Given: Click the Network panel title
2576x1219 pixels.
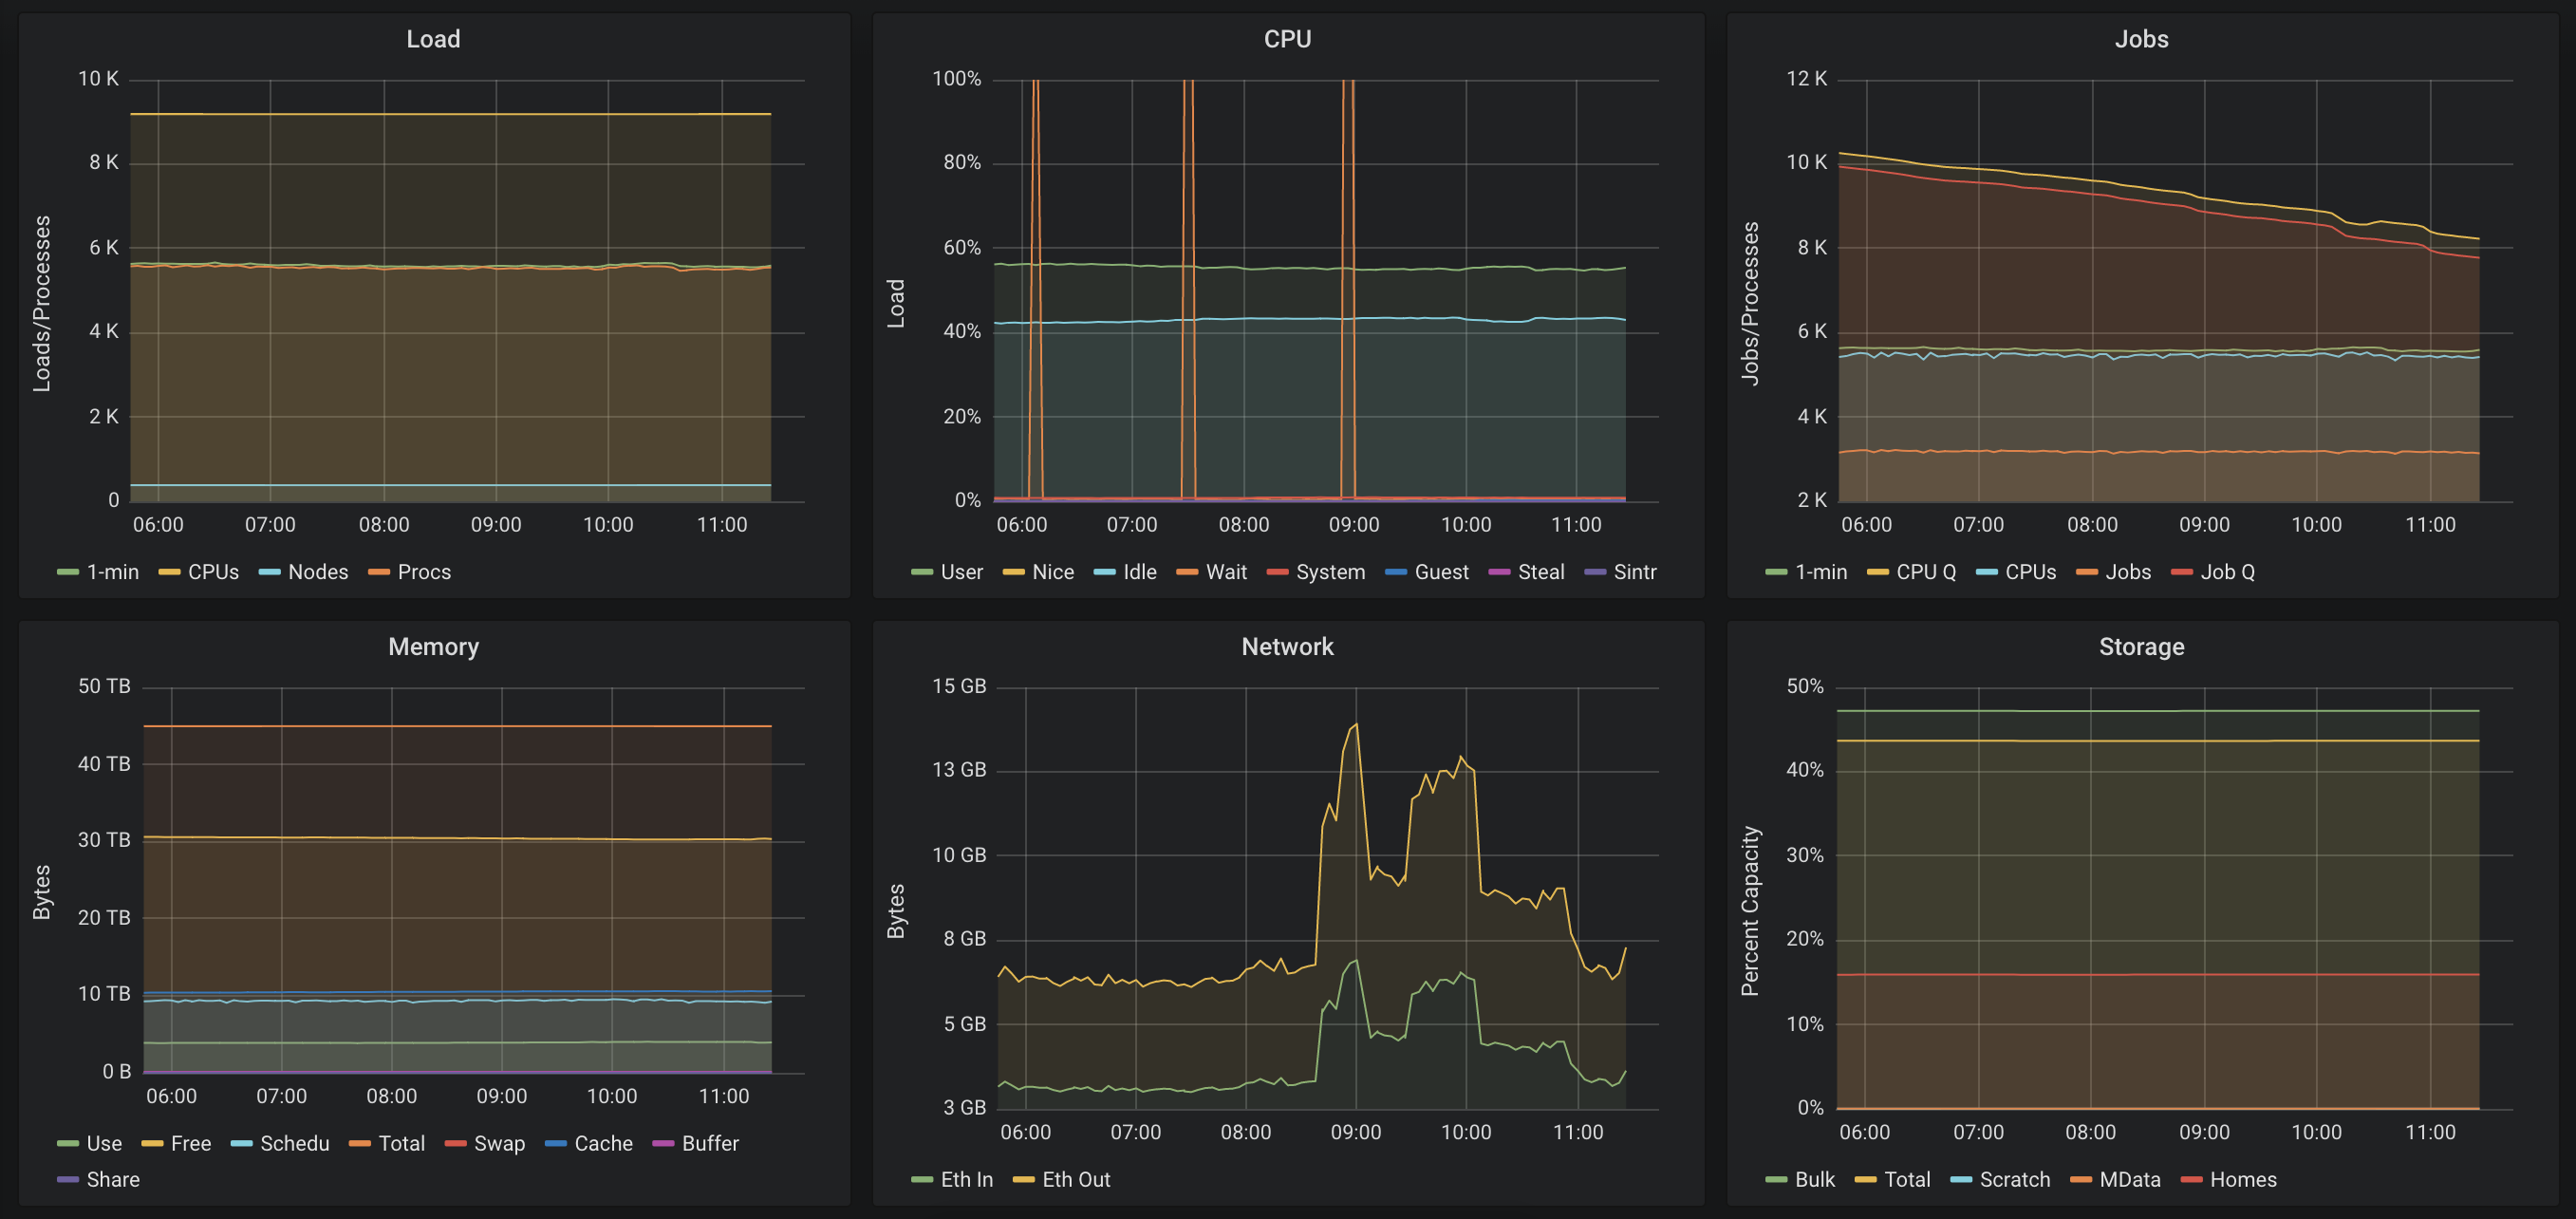Looking at the screenshot, I should coord(1287,646).
